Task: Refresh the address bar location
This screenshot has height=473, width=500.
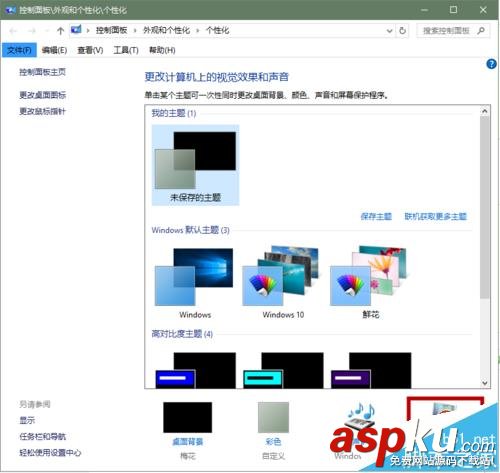Action: pyautogui.click(x=402, y=31)
